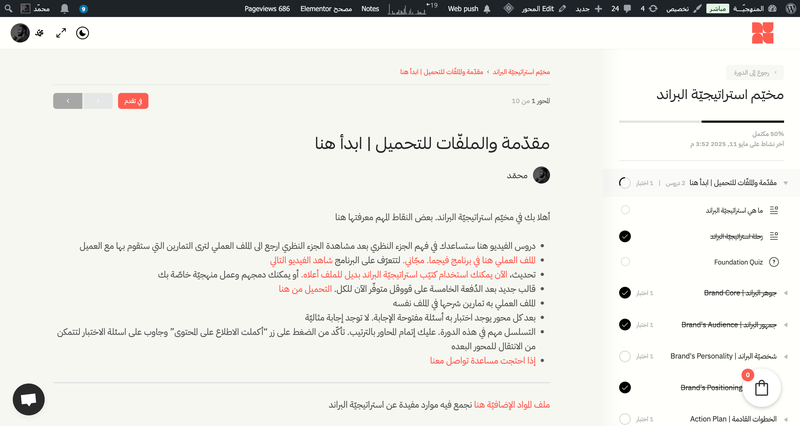
Task: Open the user avatar in header
Action: pos(20,33)
